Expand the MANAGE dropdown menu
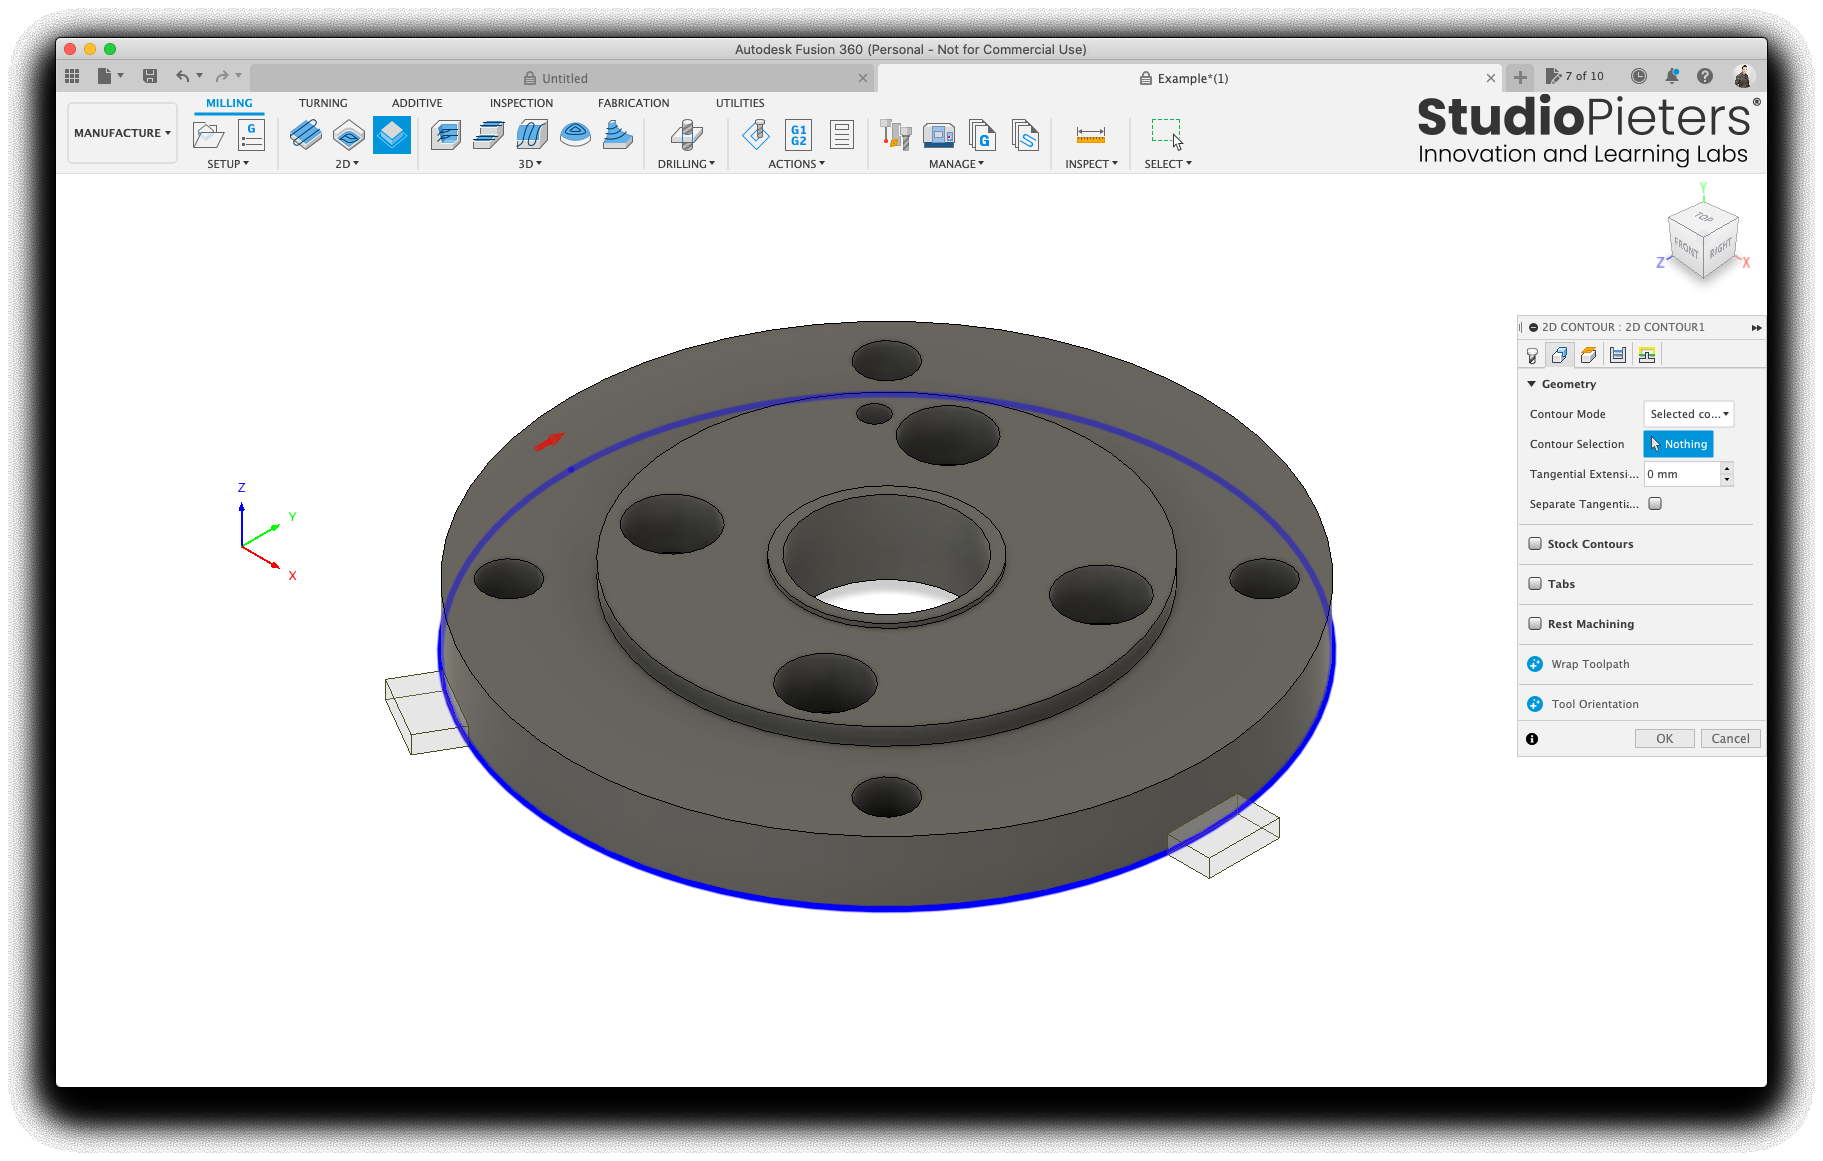This screenshot has width=1823, height=1161. tap(956, 164)
